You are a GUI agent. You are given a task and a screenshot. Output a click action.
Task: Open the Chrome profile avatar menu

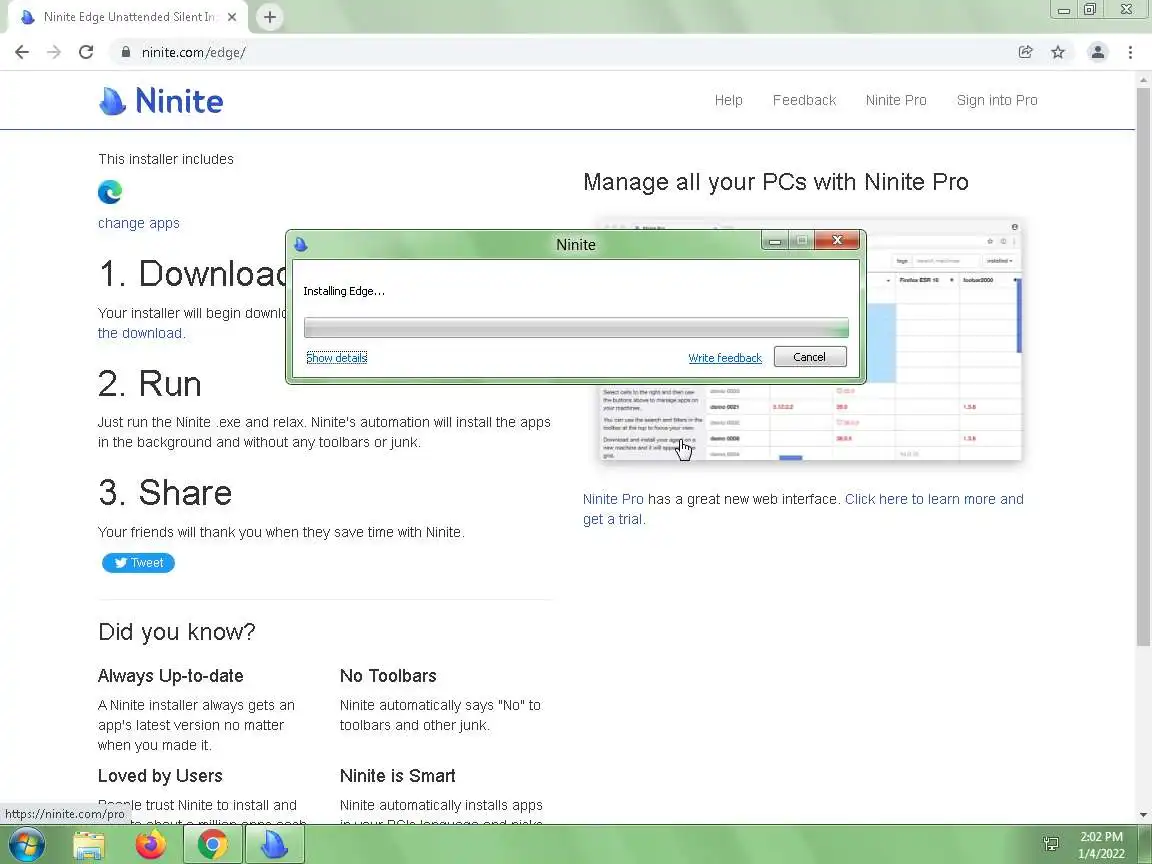coord(1098,52)
